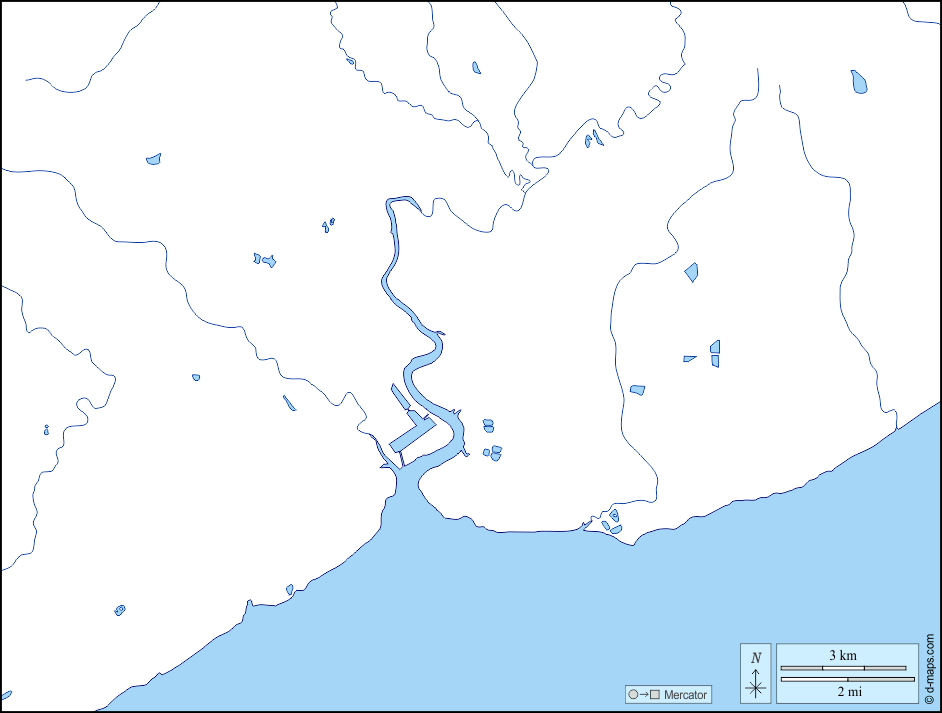Click the large lake in top-right corner

[x=859, y=82]
